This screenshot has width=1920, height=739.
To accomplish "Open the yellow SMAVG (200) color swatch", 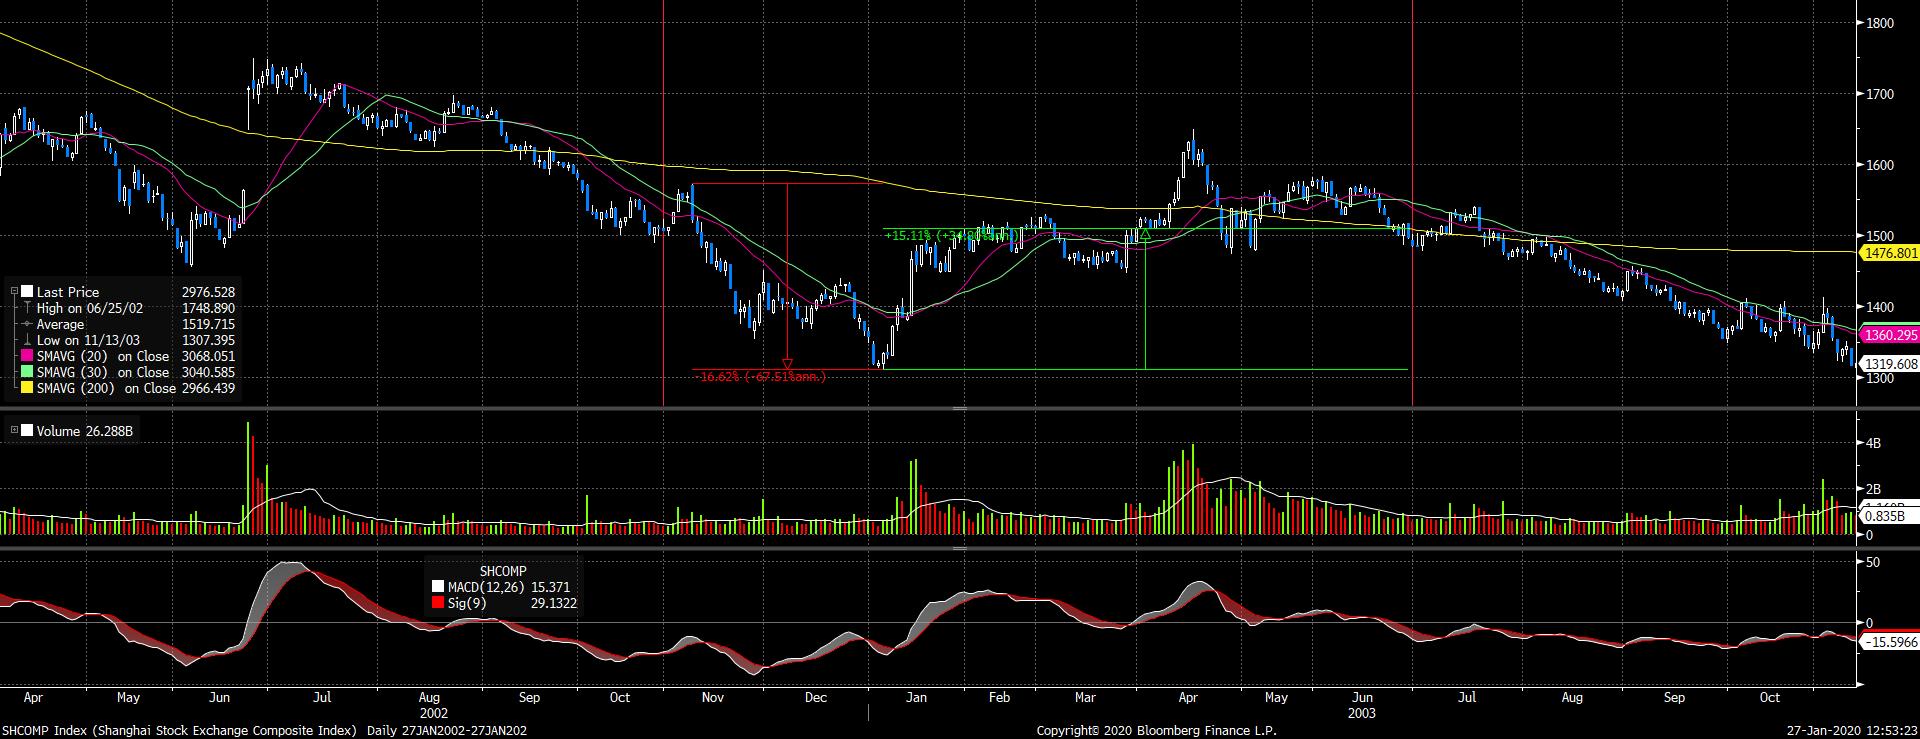I will pyautogui.click(x=27, y=388).
